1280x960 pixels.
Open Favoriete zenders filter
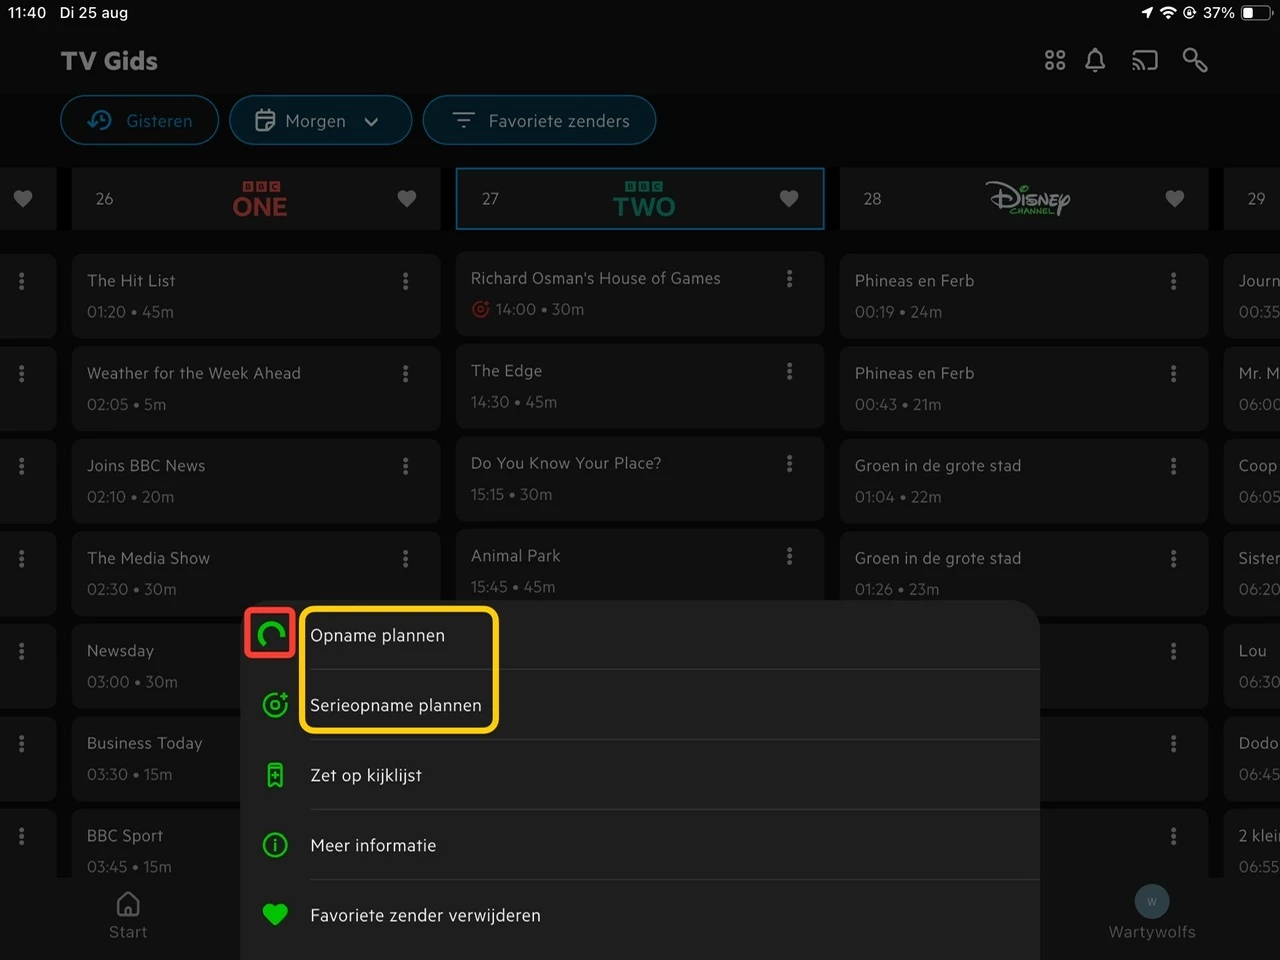point(539,120)
